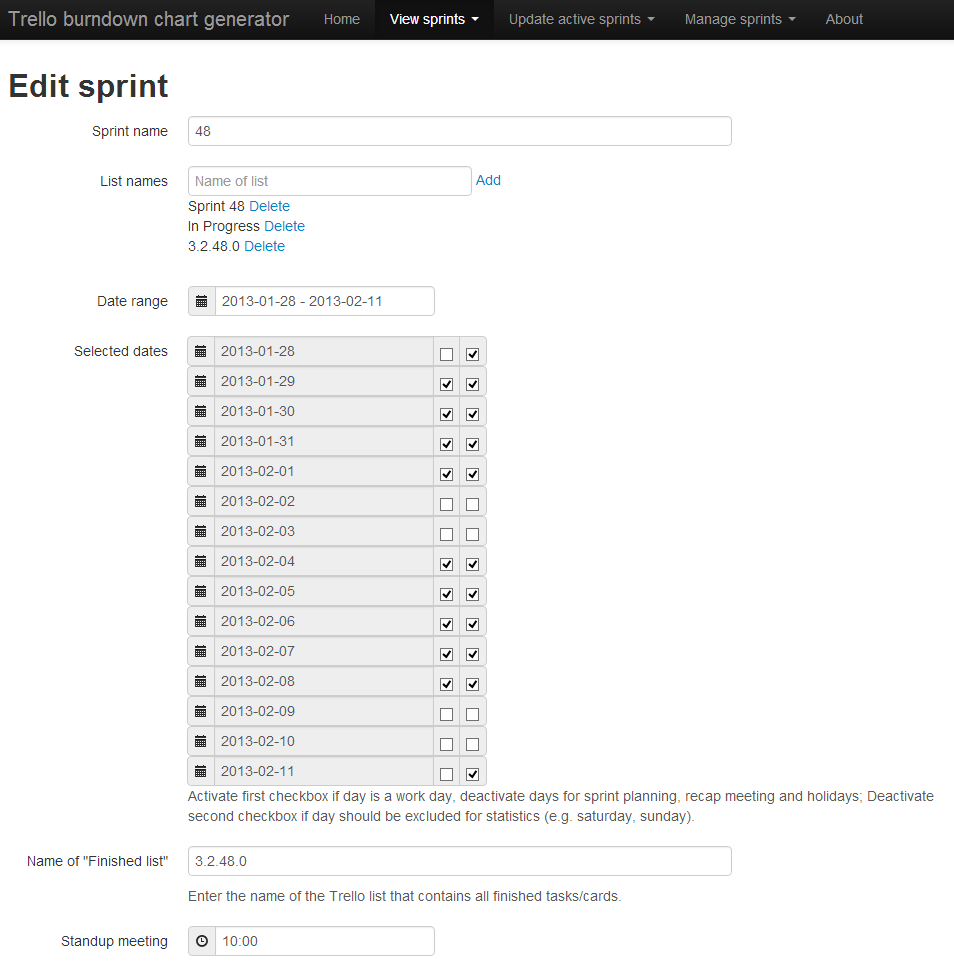
Task: Check work day checkbox for 2013-02-09
Action: 446,714
